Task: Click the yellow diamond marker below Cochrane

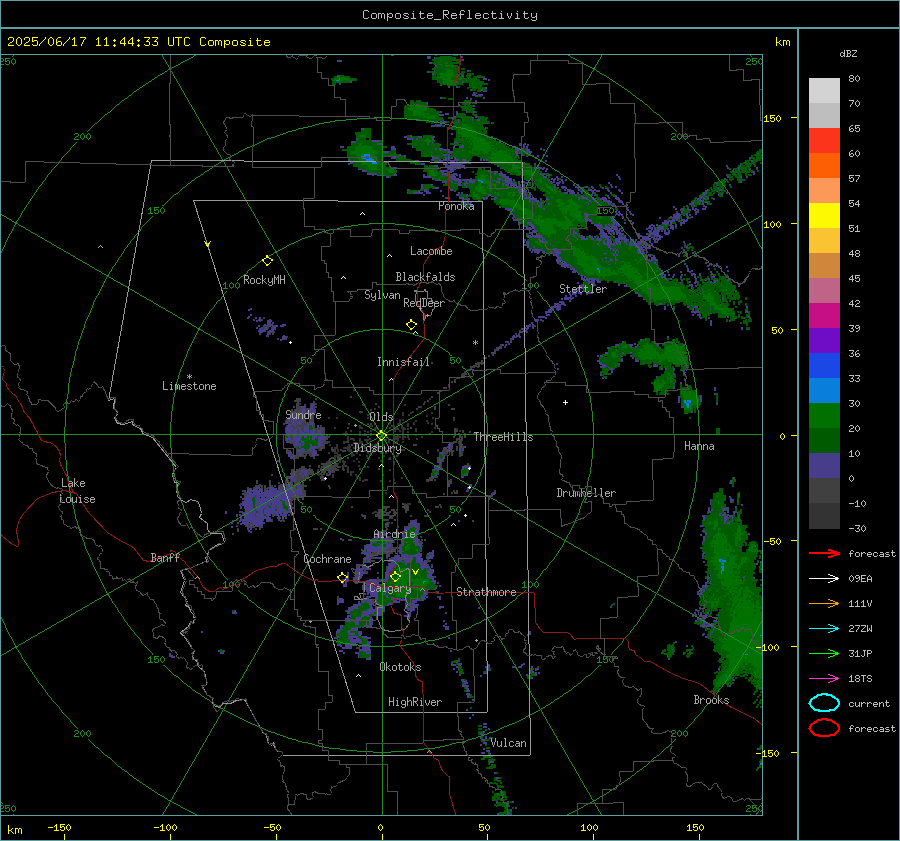Action: 342,578
